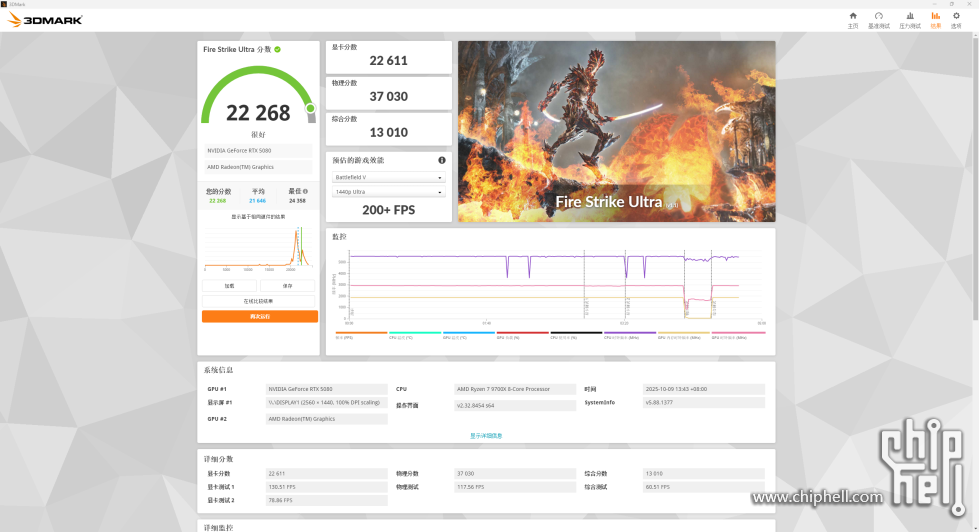Toggle the blue GPU temperature legend series
This screenshot has width=979, height=532.
pos(468,335)
